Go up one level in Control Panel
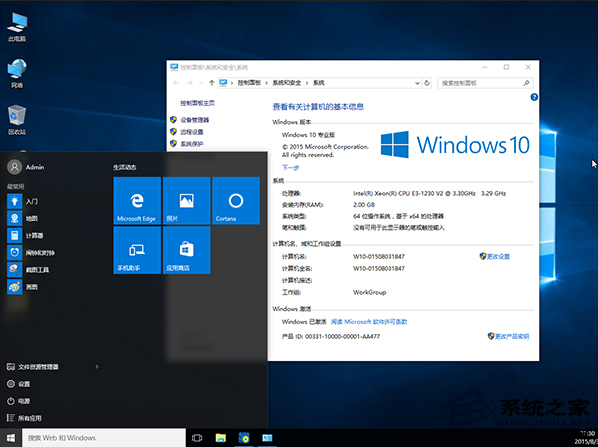Image resolution: width=598 pixels, height=447 pixels. click(x=211, y=83)
